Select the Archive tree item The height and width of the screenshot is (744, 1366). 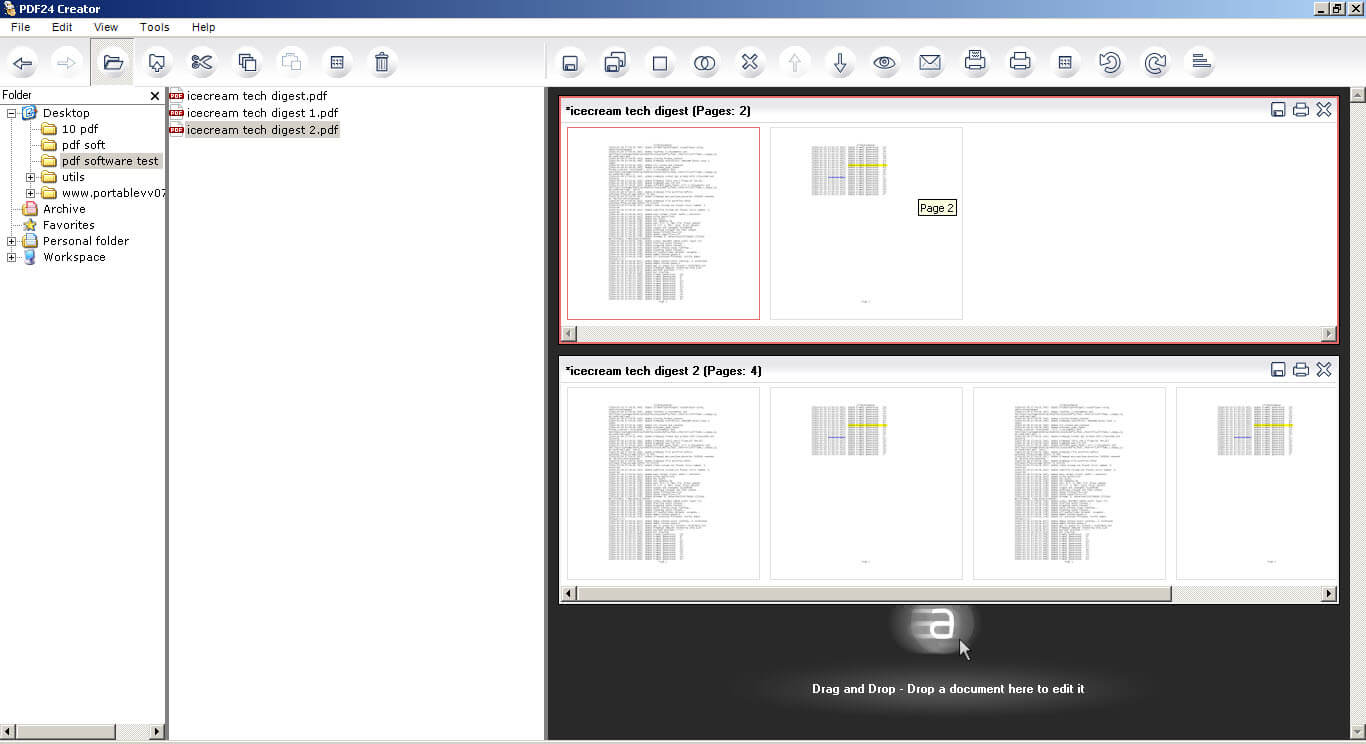click(x=64, y=209)
